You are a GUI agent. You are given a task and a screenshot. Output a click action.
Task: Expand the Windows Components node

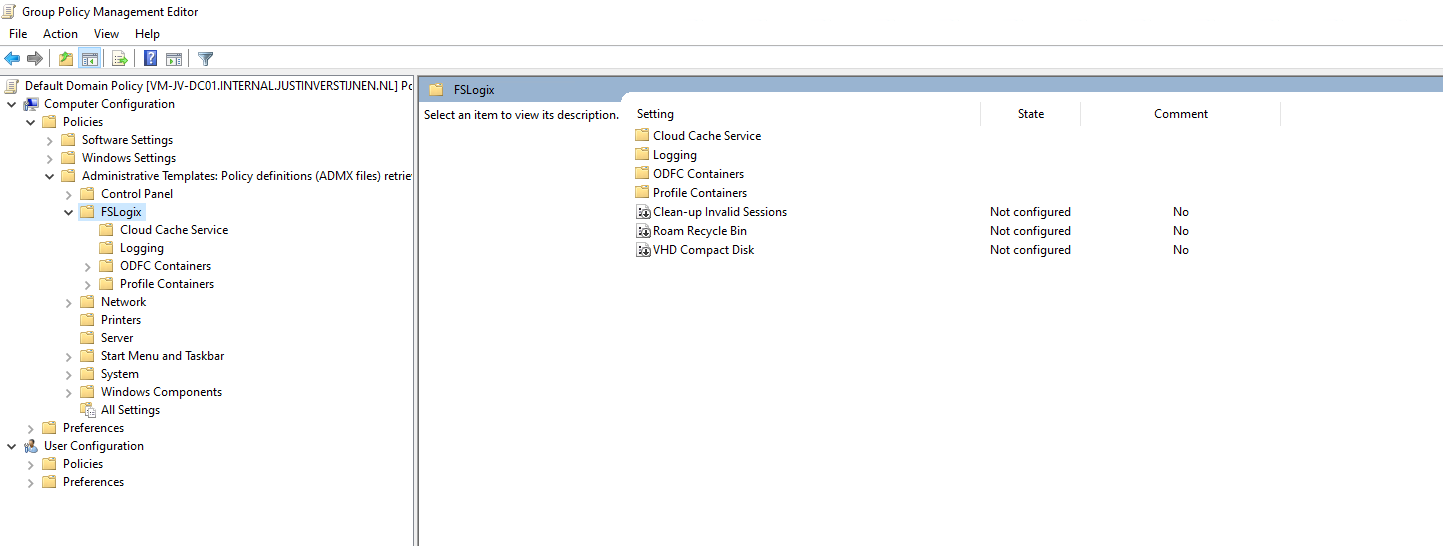coord(69,392)
